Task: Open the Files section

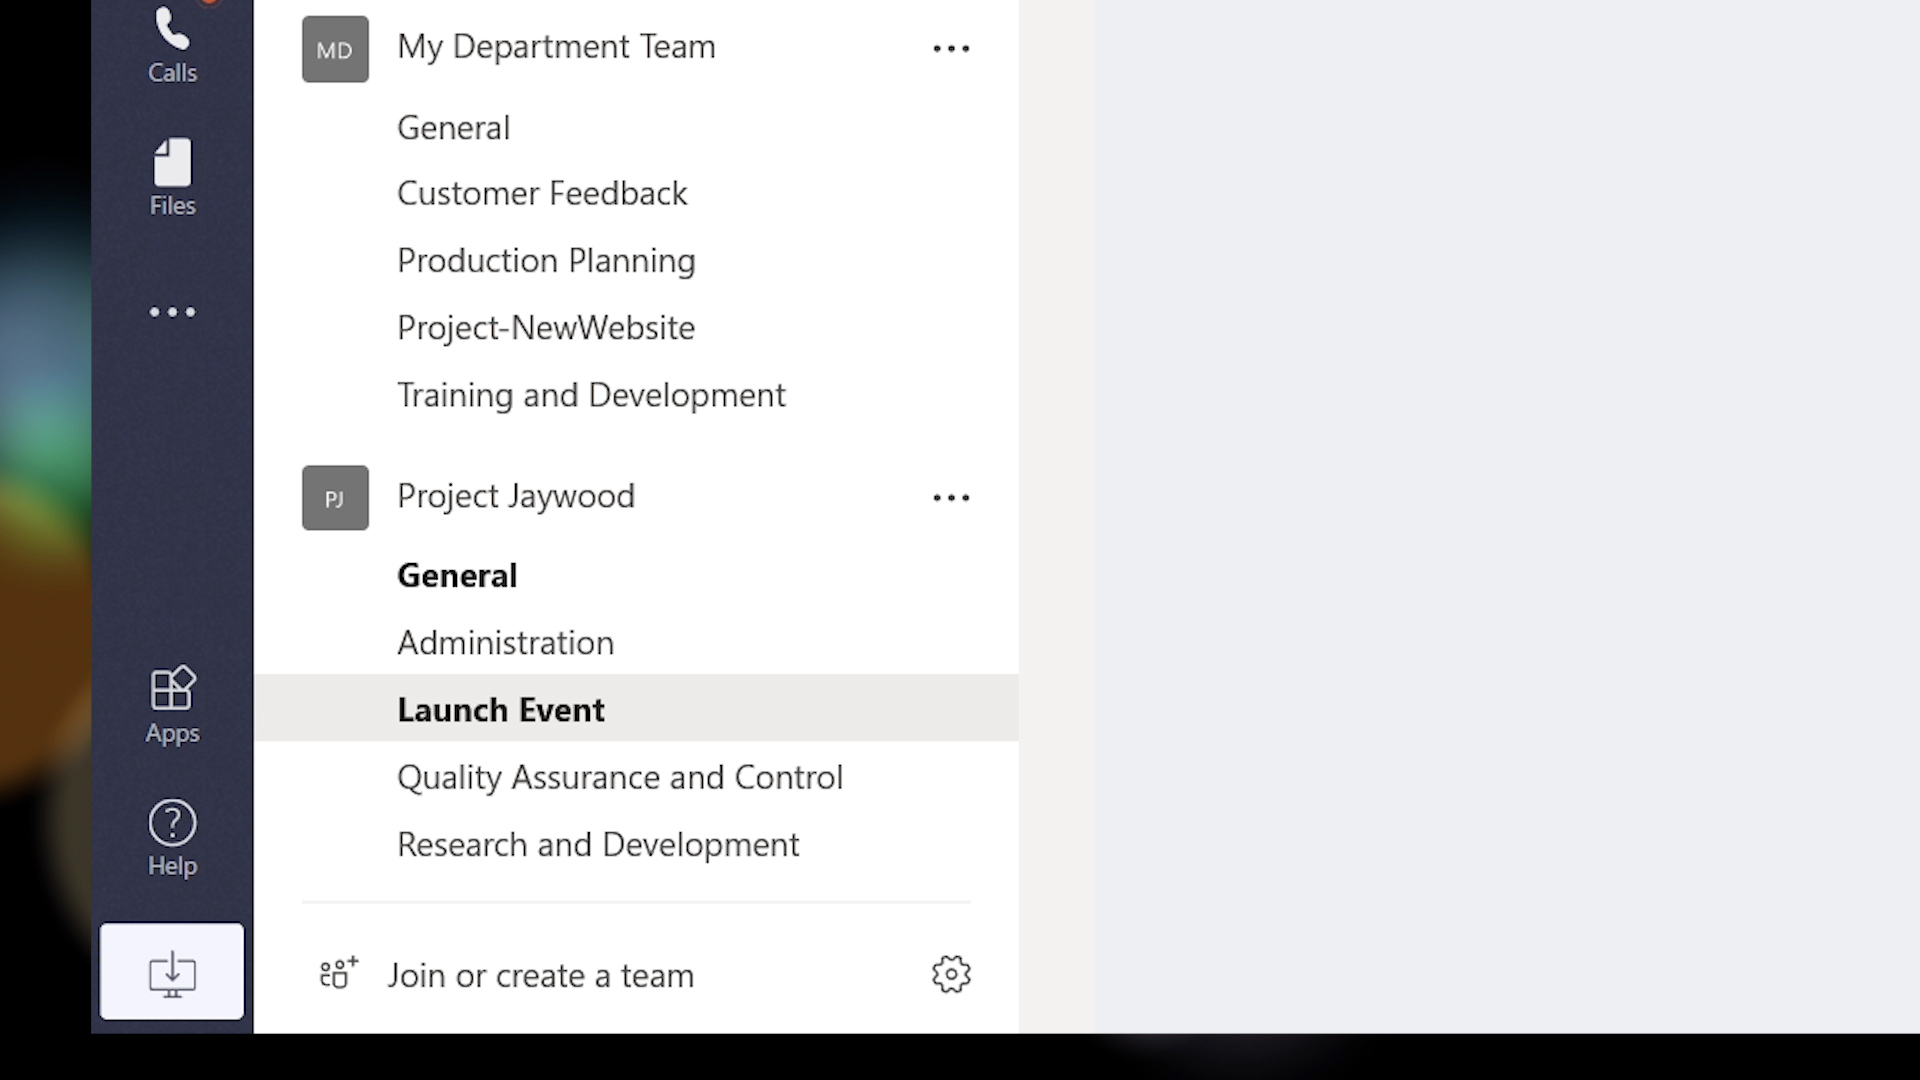Action: click(x=172, y=178)
